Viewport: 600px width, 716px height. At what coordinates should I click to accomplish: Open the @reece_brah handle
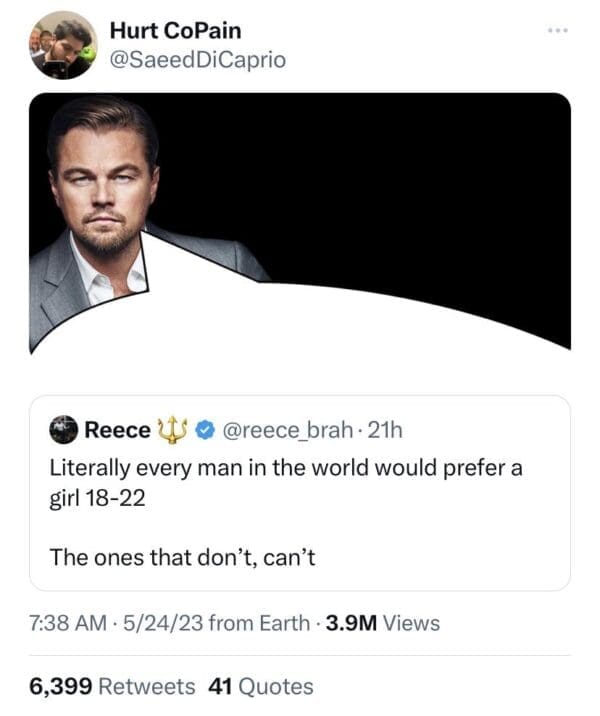283,431
